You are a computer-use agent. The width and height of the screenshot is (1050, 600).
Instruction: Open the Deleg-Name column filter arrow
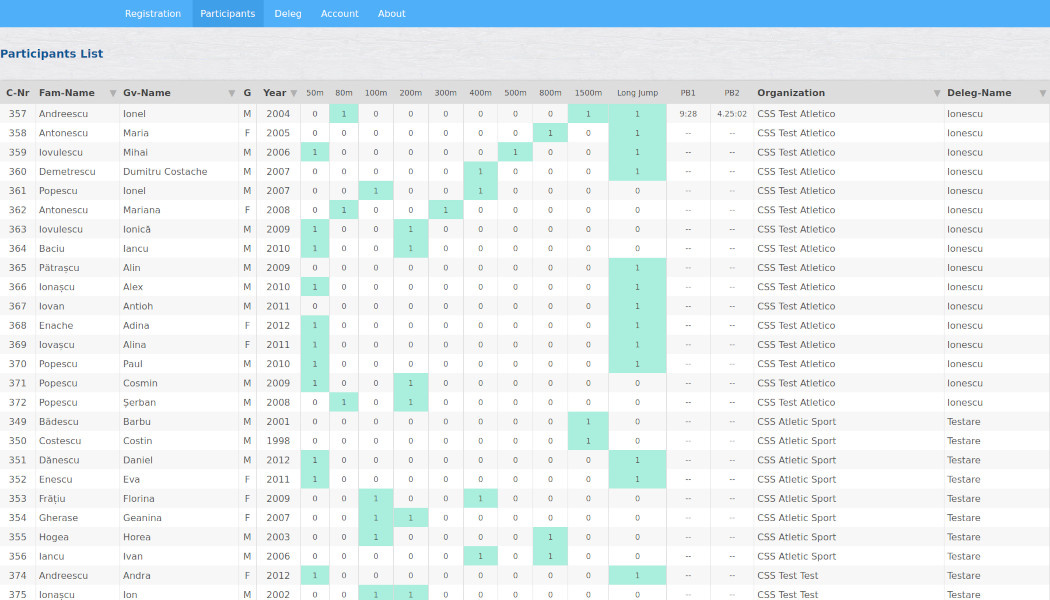click(1043, 93)
